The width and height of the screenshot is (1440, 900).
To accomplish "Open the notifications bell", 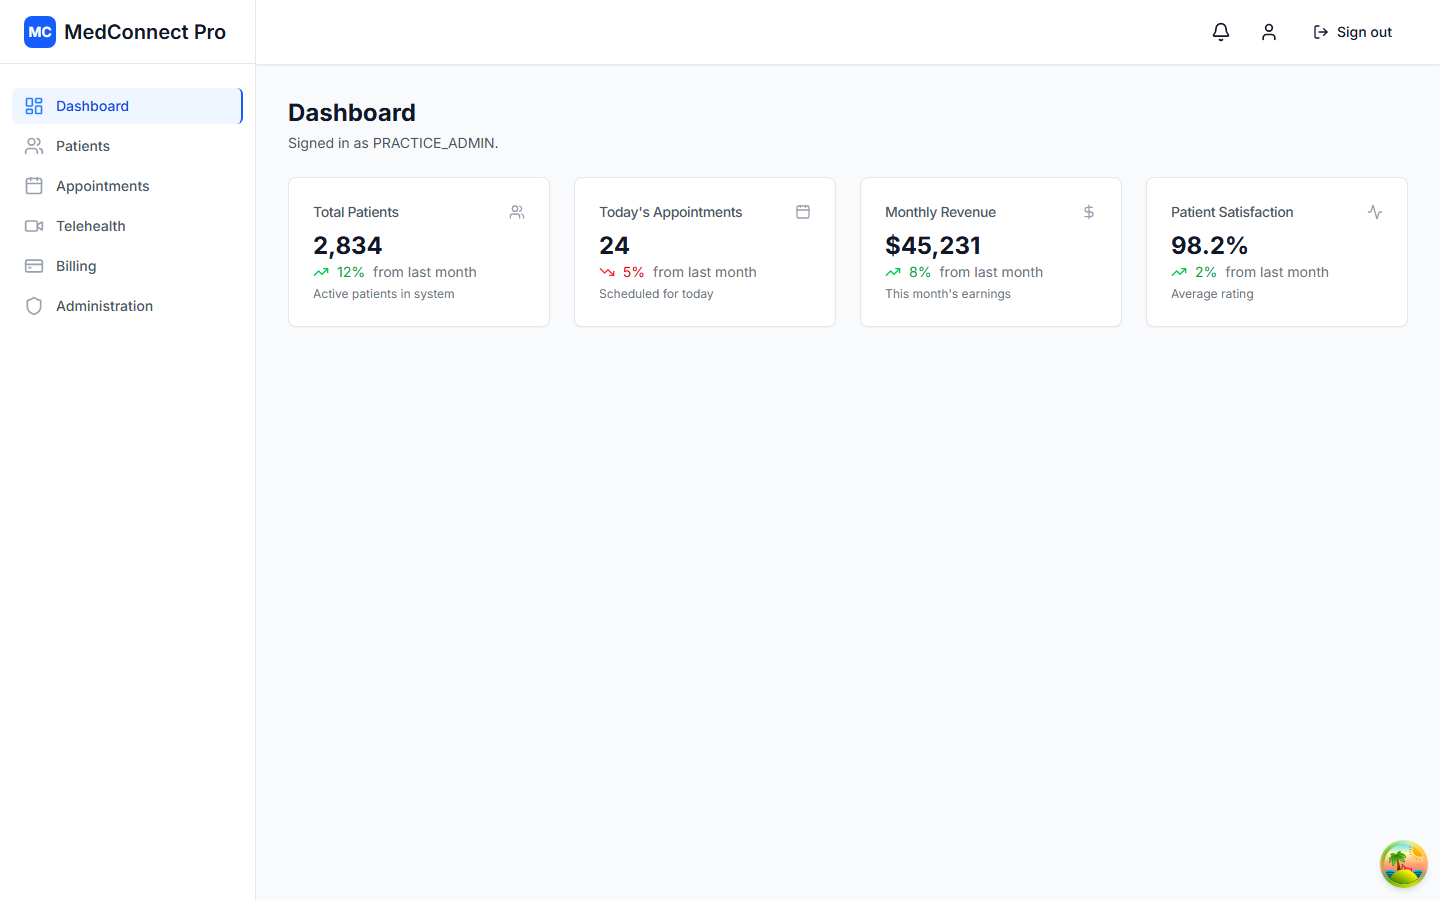I will click(1221, 32).
